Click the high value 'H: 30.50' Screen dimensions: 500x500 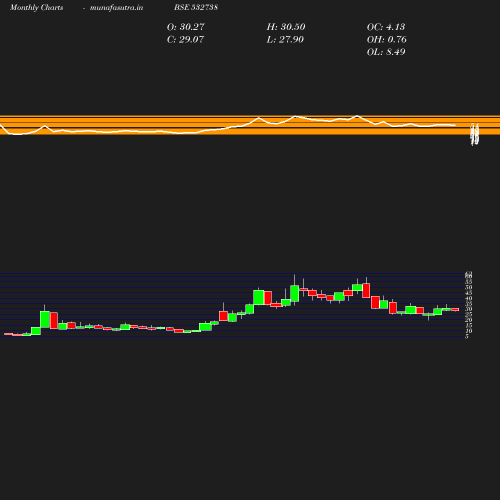(x=286, y=27)
